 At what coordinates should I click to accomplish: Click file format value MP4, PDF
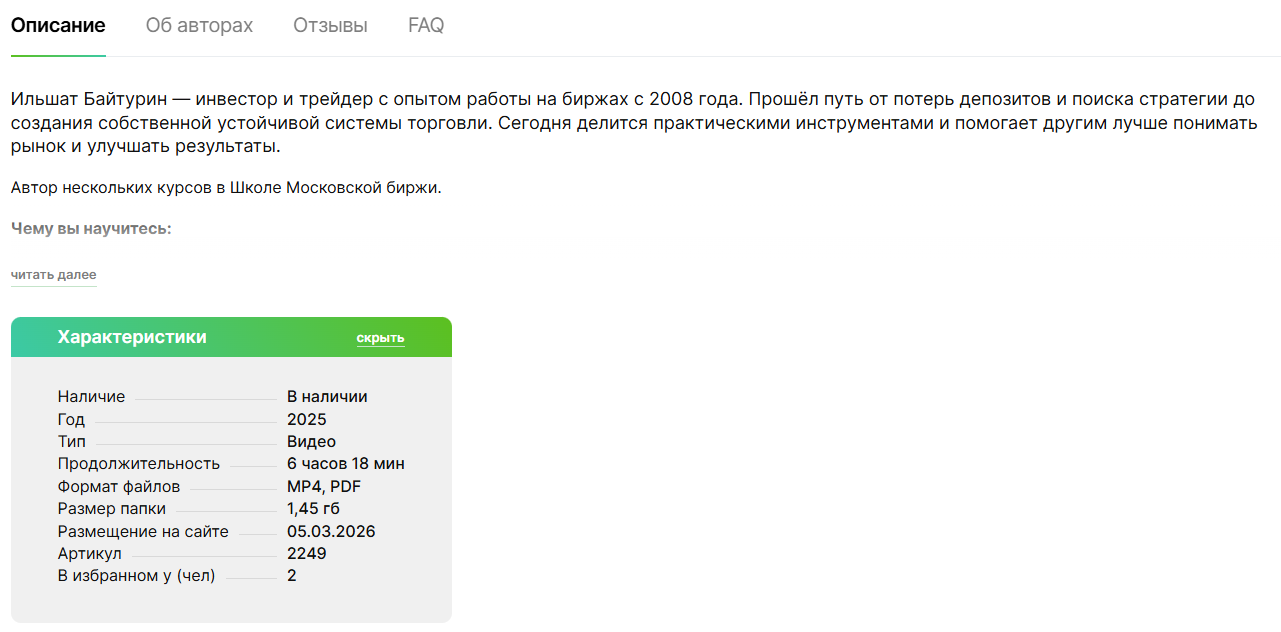click(x=323, y=487)
